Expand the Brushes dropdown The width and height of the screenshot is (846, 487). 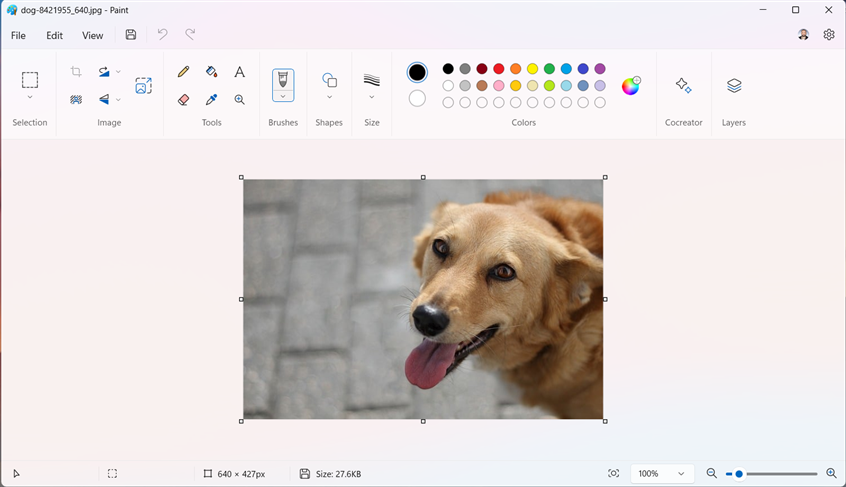(283, 97)
